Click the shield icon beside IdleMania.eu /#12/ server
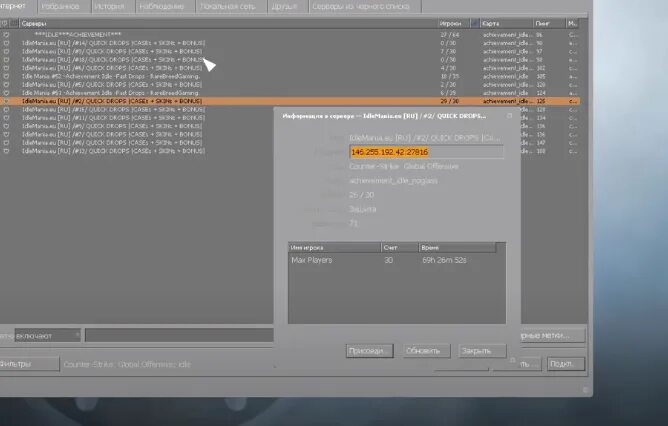 coord(6,151)
